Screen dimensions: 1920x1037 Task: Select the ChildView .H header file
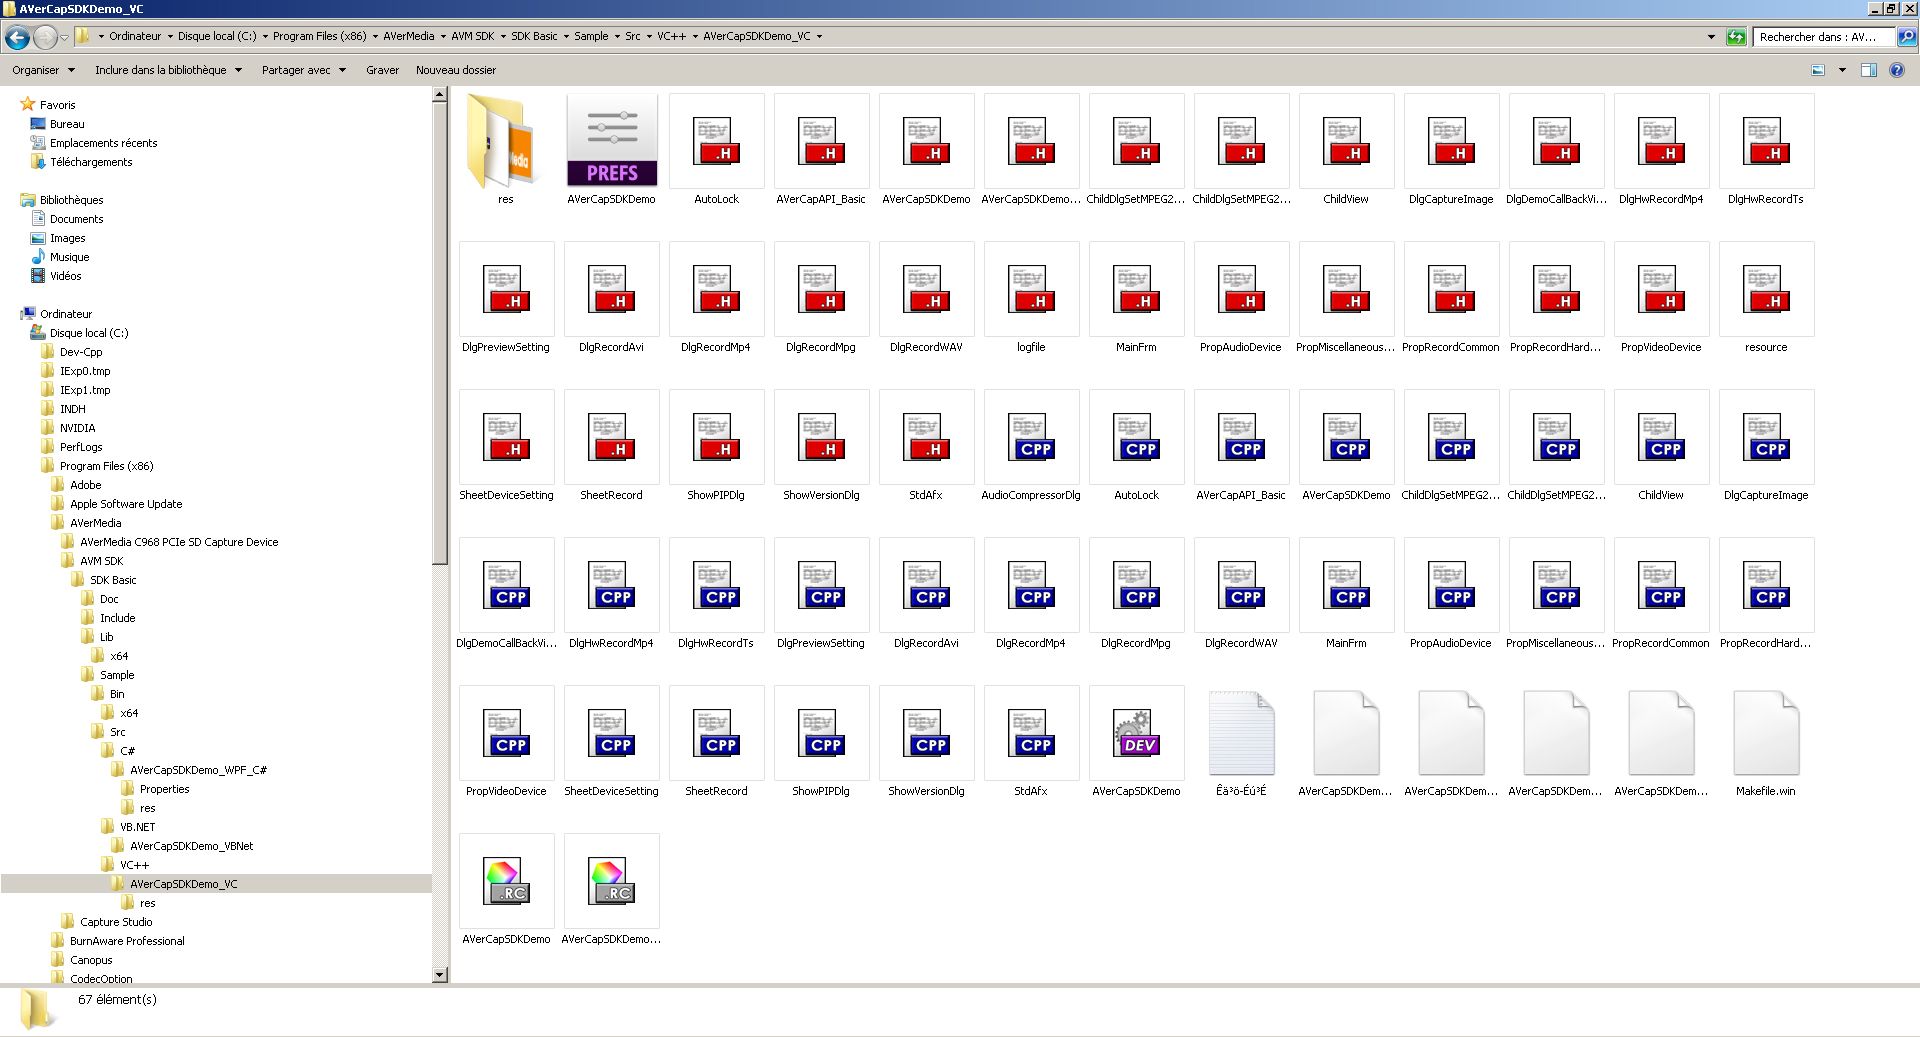tap(1347, 141)
